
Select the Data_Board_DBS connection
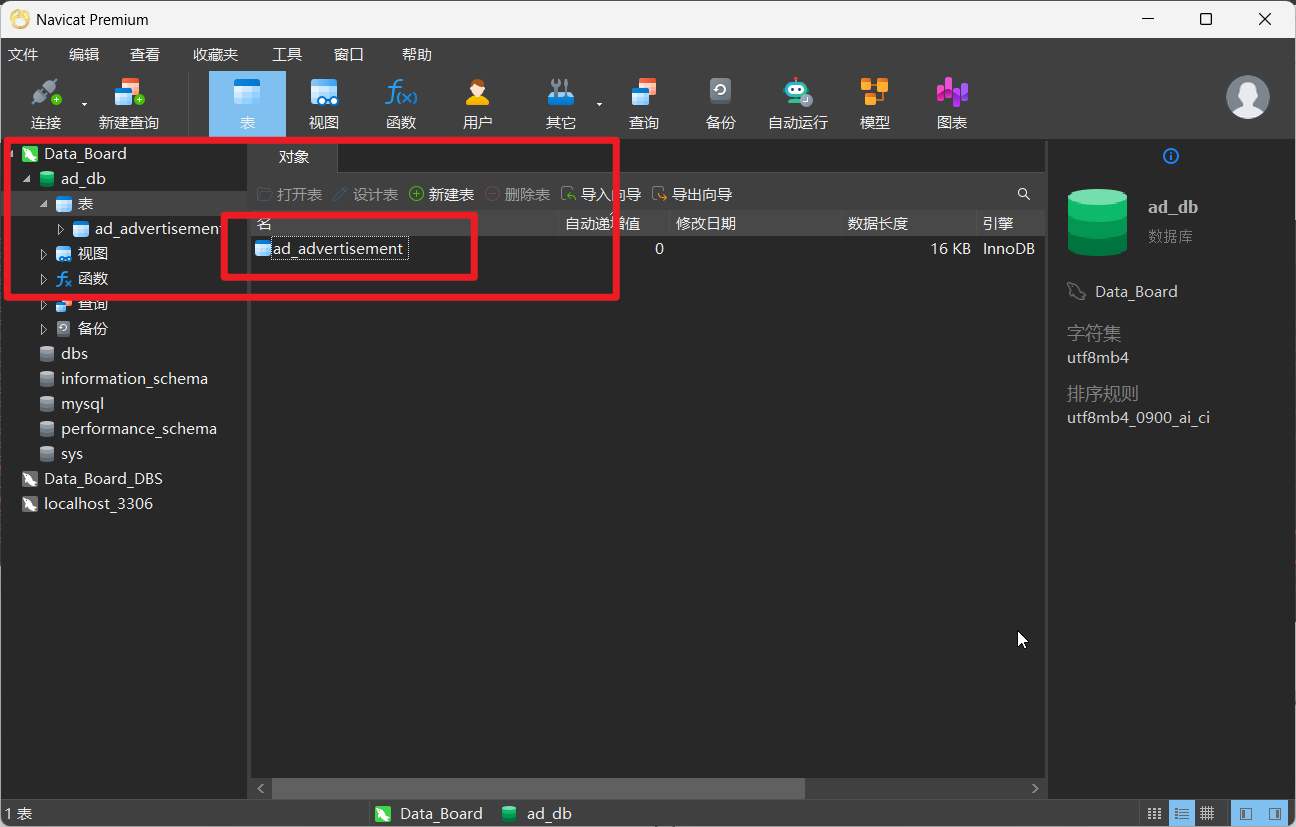103,479
